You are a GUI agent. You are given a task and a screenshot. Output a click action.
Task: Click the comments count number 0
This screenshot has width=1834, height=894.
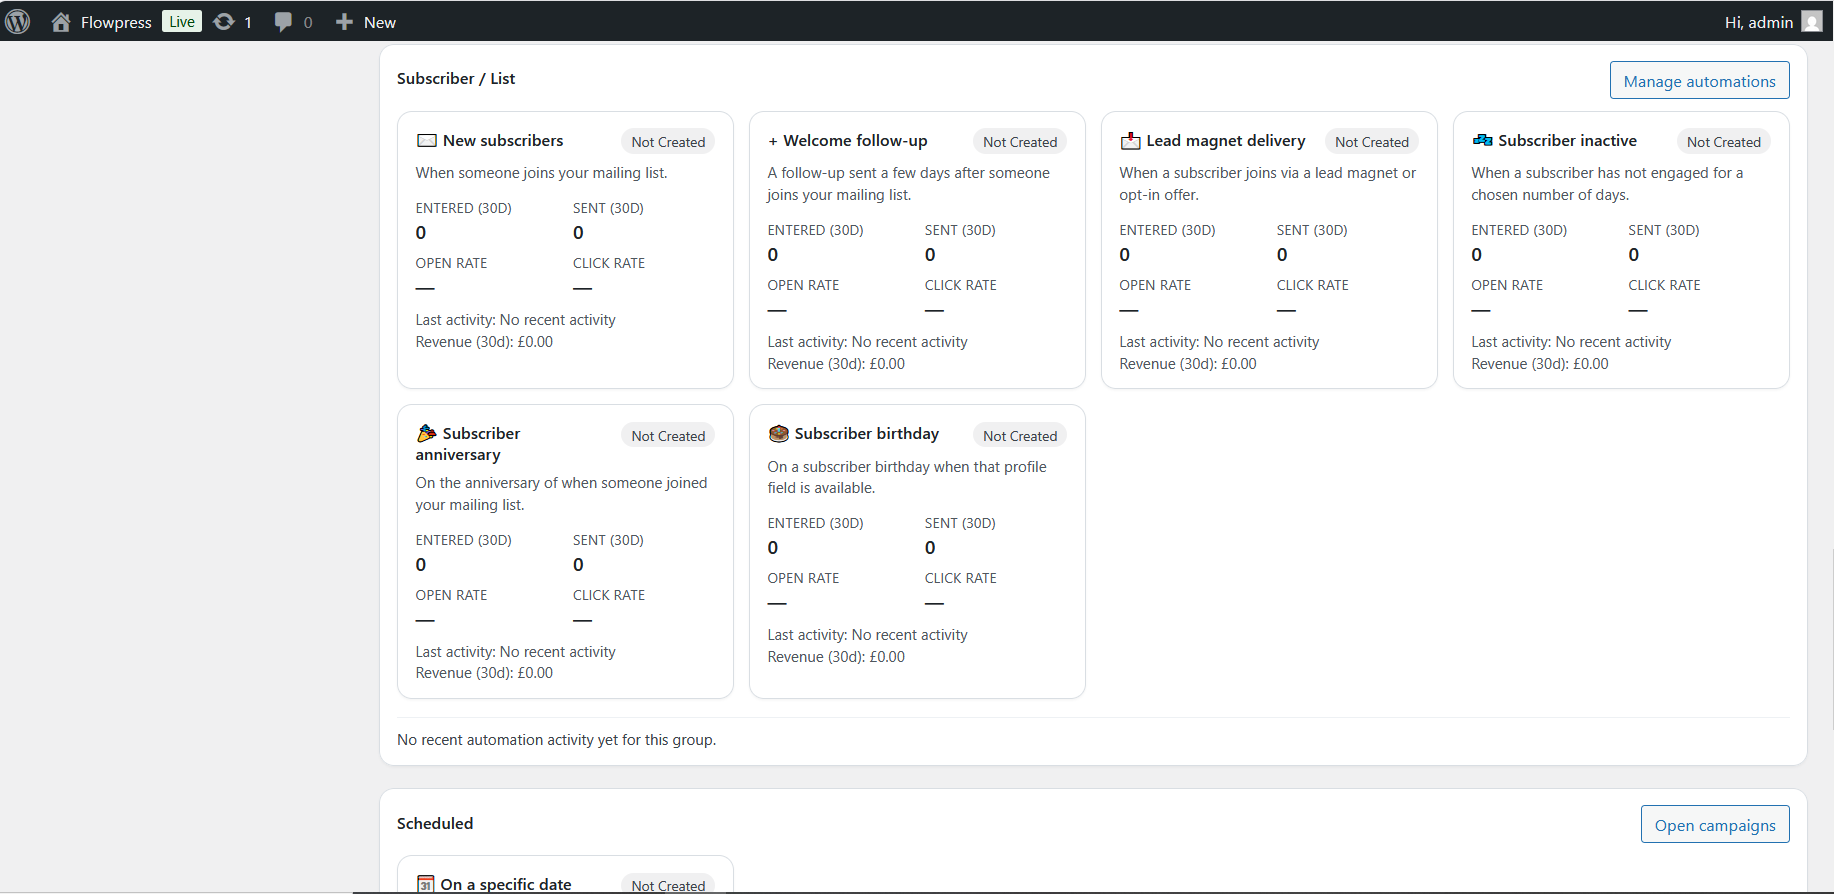pos(308,22)
